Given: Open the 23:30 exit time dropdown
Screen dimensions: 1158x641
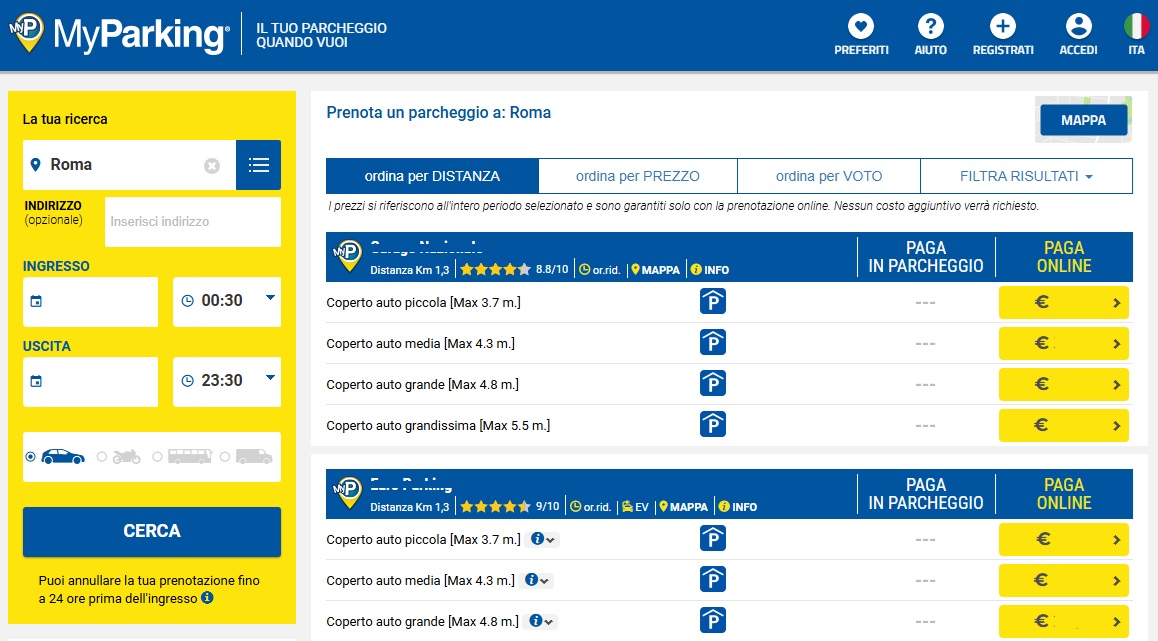Looking at the screenshot, I should 227,381.
